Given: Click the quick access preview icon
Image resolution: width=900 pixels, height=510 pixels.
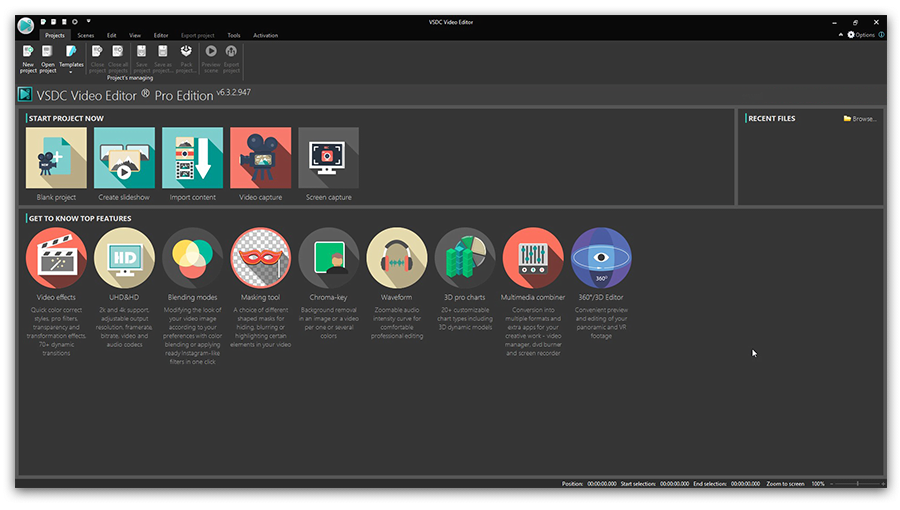Looking at the screenshot, I should coord(75,22).
